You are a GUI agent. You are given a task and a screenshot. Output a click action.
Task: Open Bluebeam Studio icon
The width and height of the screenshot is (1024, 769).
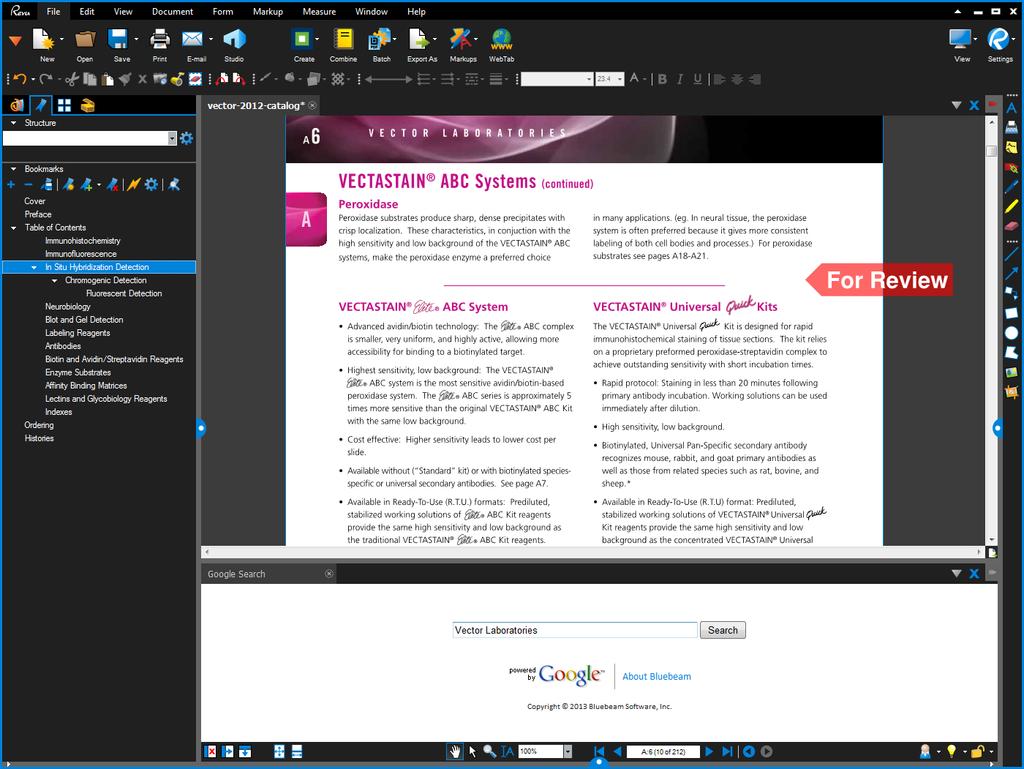point(234,39)
